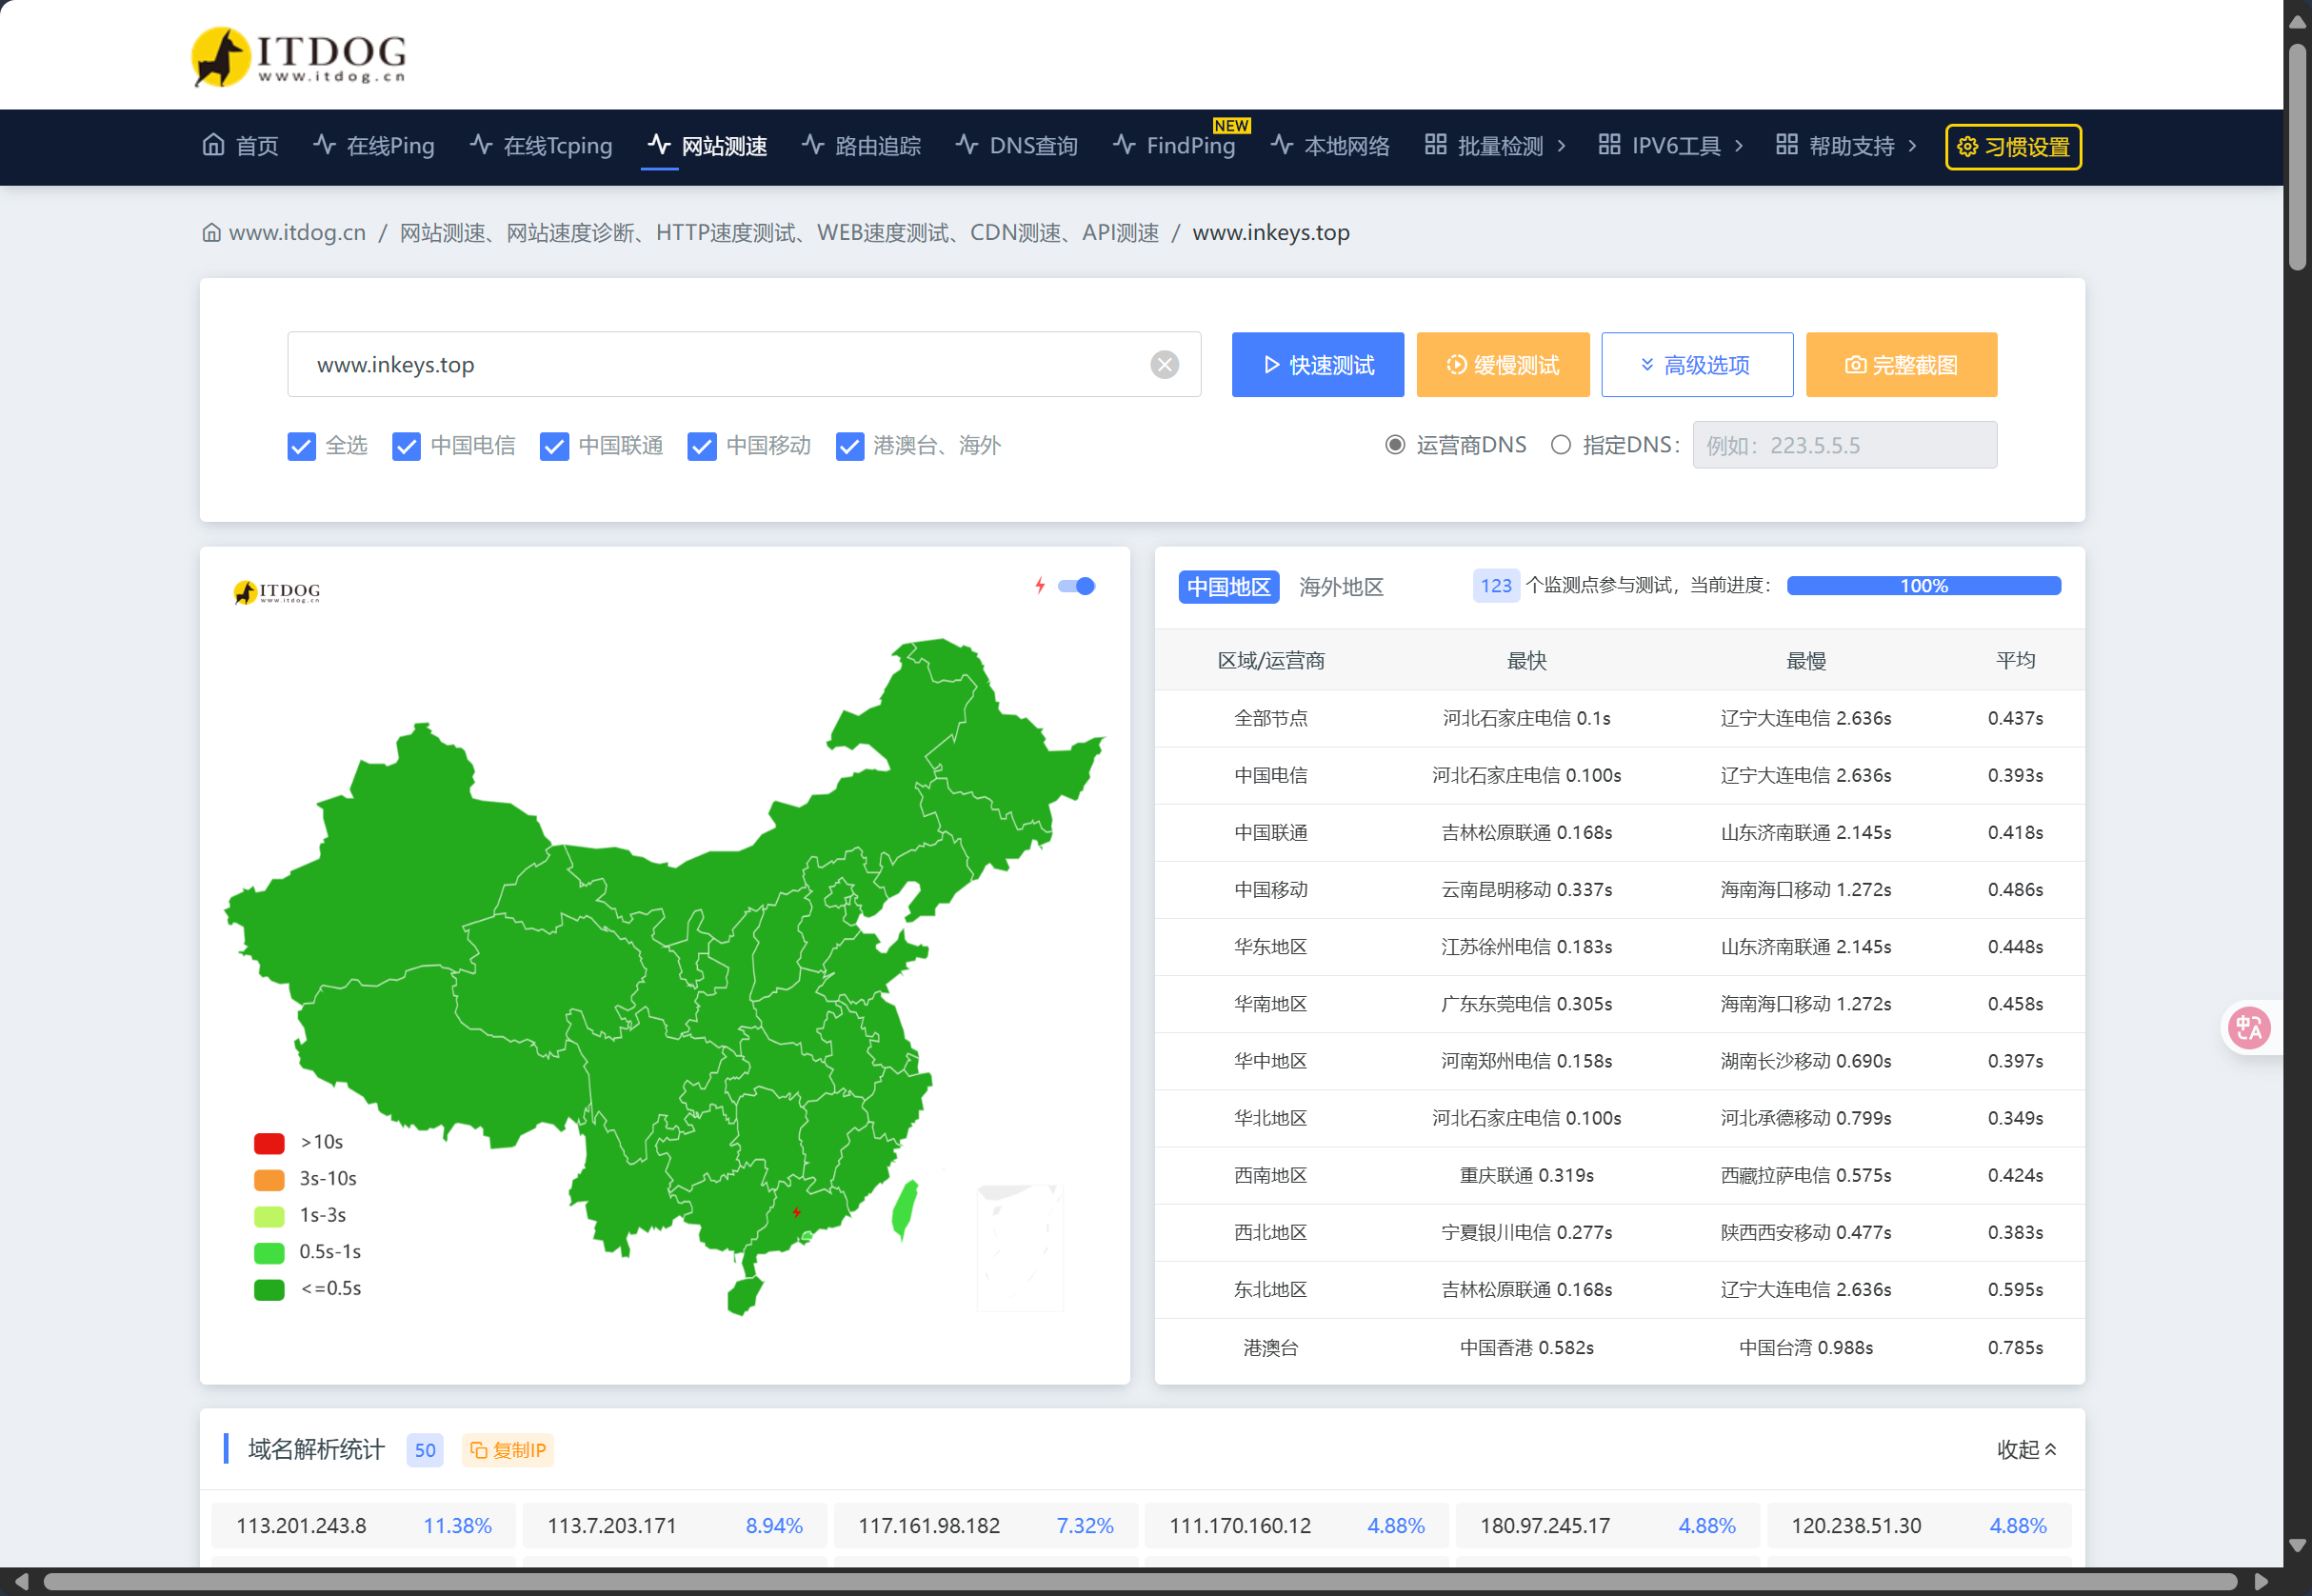Viewport: 2312px width, 1596px height.
Task: Select the 指定DNS radio button
Action: coord(1560,445)
